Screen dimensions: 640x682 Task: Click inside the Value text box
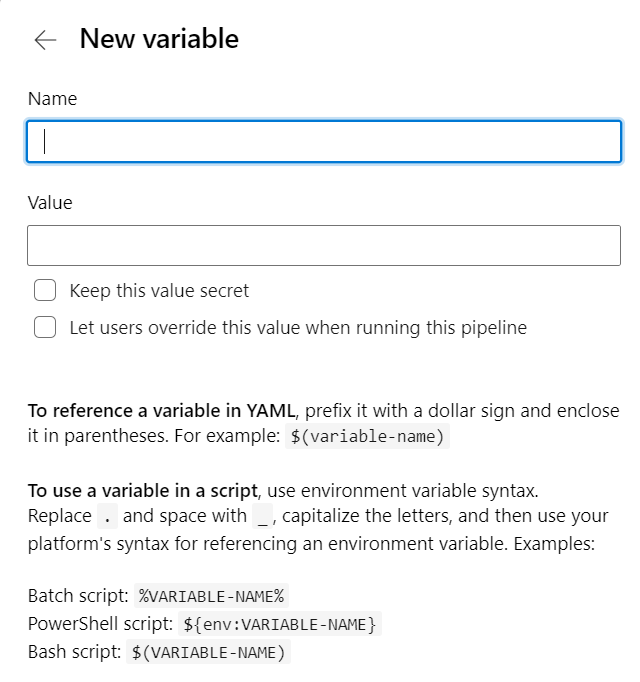coord(324,245)
